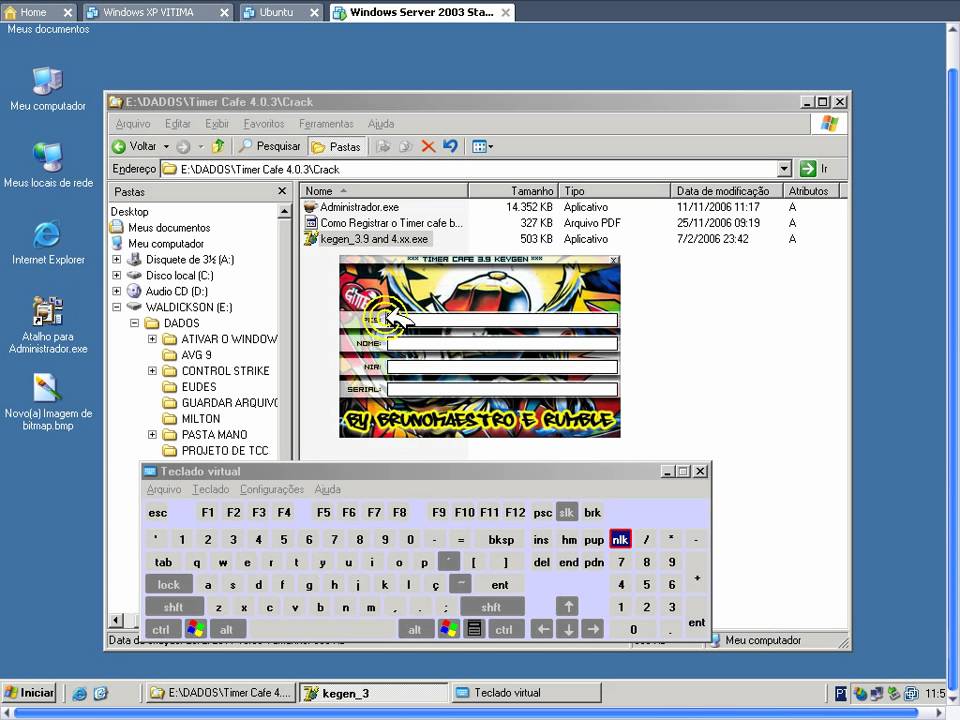Click the NIR input field in keygen

(502, 367)
